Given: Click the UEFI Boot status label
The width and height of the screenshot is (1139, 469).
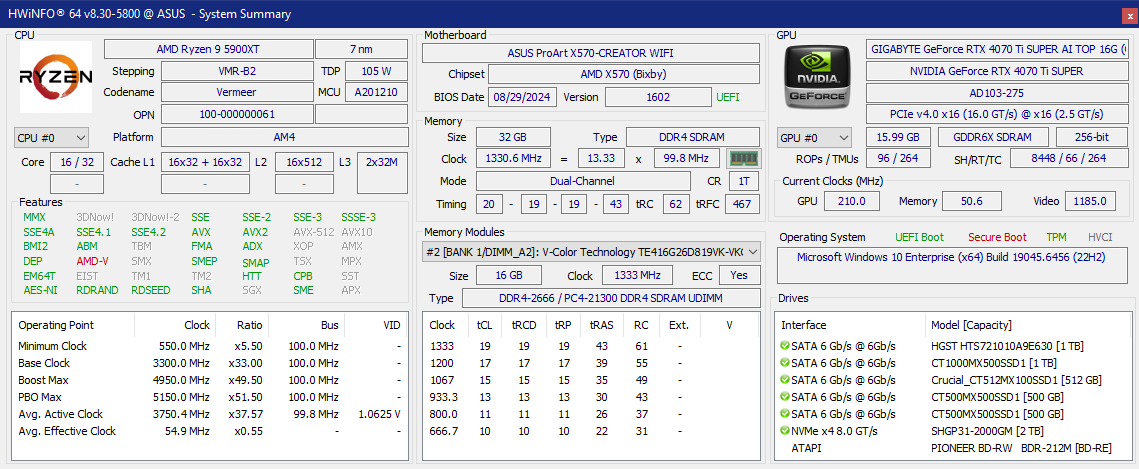Looking at the screenshot, I should 918,237.
